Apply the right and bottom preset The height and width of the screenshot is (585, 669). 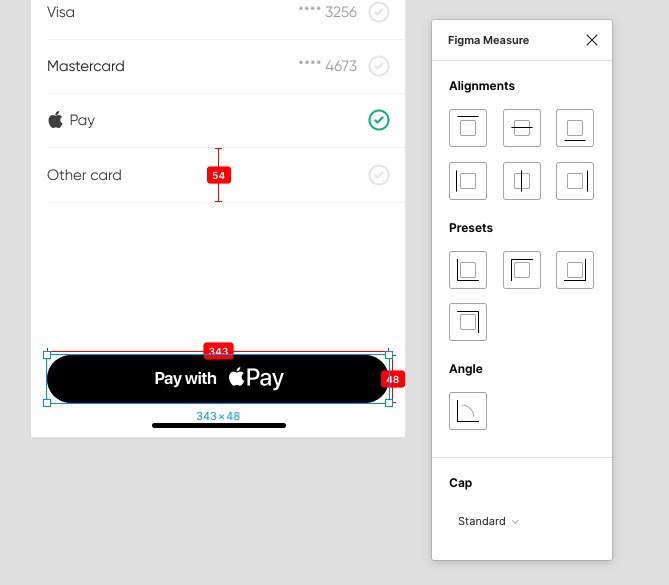pyautogui.click(x=575, y=270)
